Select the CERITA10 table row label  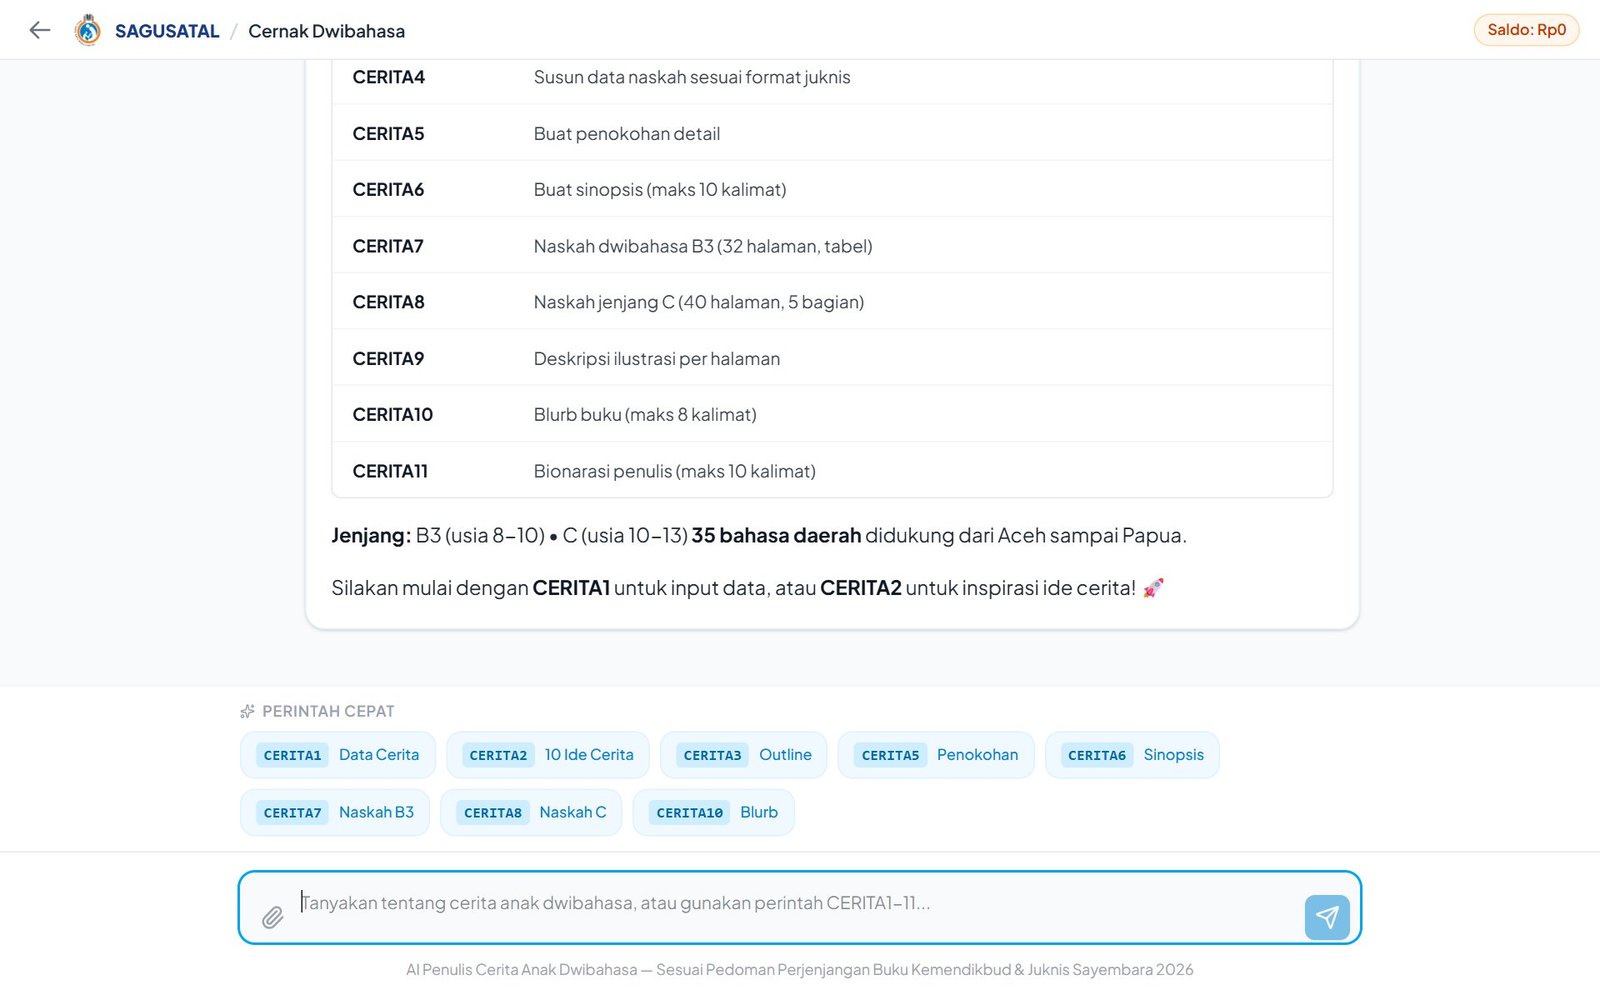pos(393,415)
